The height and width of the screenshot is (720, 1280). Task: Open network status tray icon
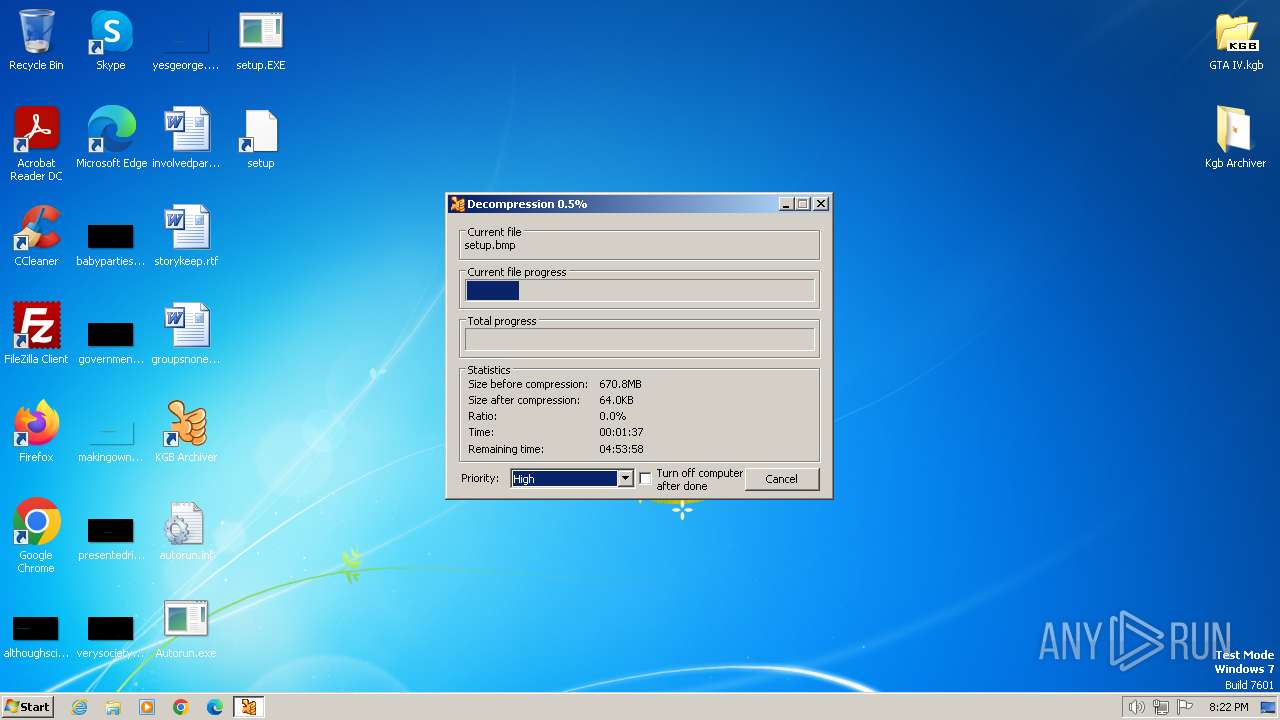click(1161, 707)
